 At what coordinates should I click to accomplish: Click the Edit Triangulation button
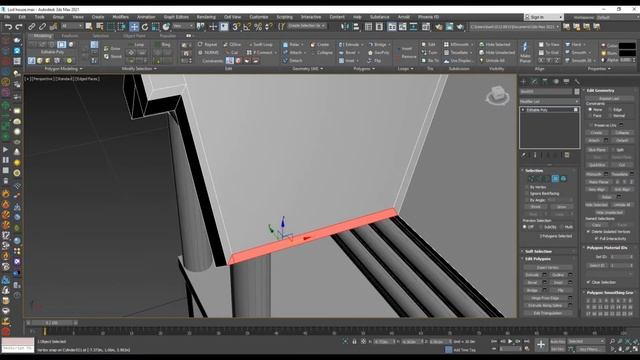pos(548,313)
